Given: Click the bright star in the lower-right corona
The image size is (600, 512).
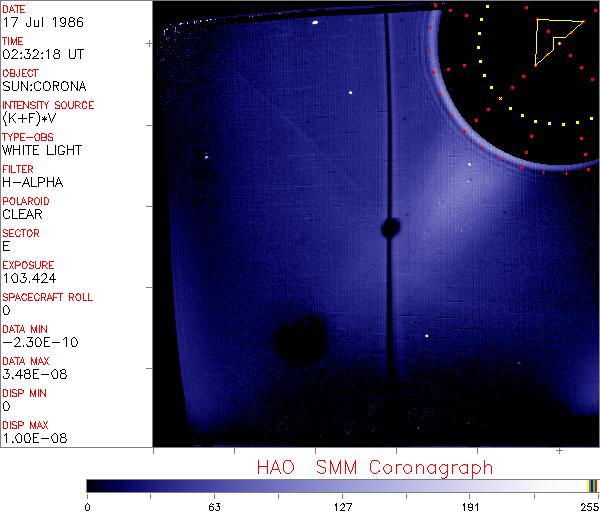Looking at the screenshot, I should point(427,336).
